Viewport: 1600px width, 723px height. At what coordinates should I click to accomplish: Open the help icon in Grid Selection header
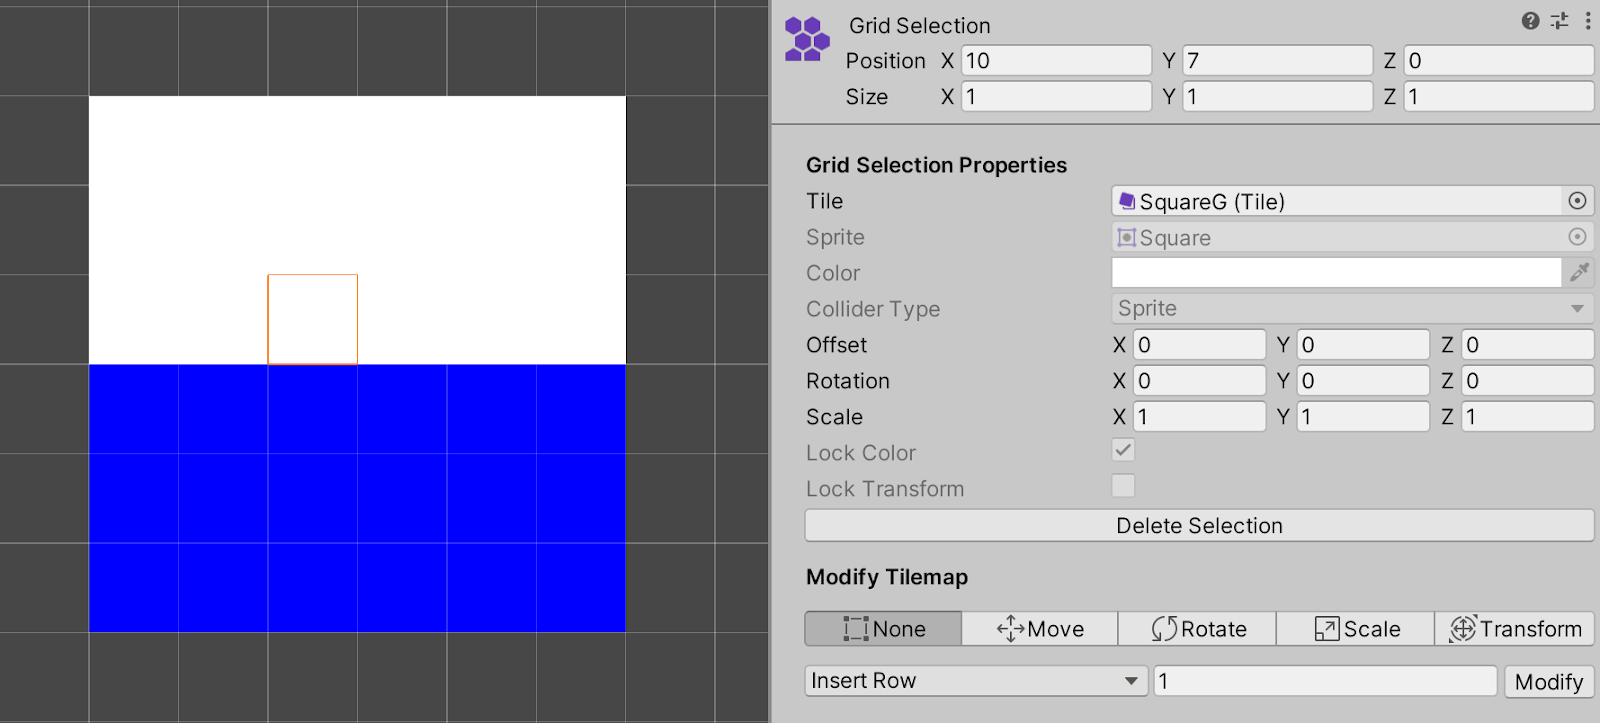pos(1530,21)
